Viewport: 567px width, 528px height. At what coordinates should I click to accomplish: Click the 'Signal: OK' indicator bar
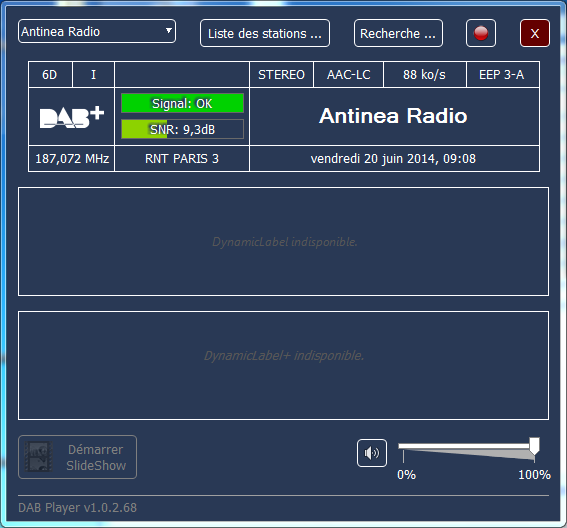coord(182,103)
